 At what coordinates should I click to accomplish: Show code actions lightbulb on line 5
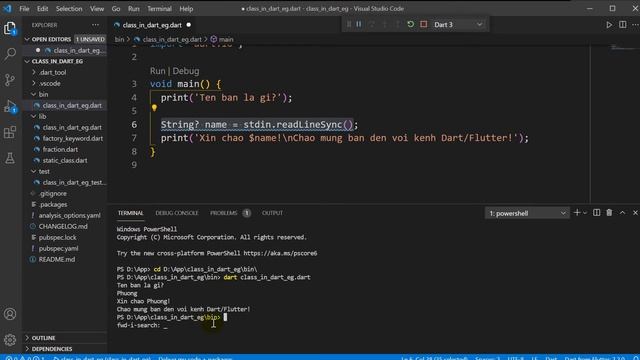(154, 108)
